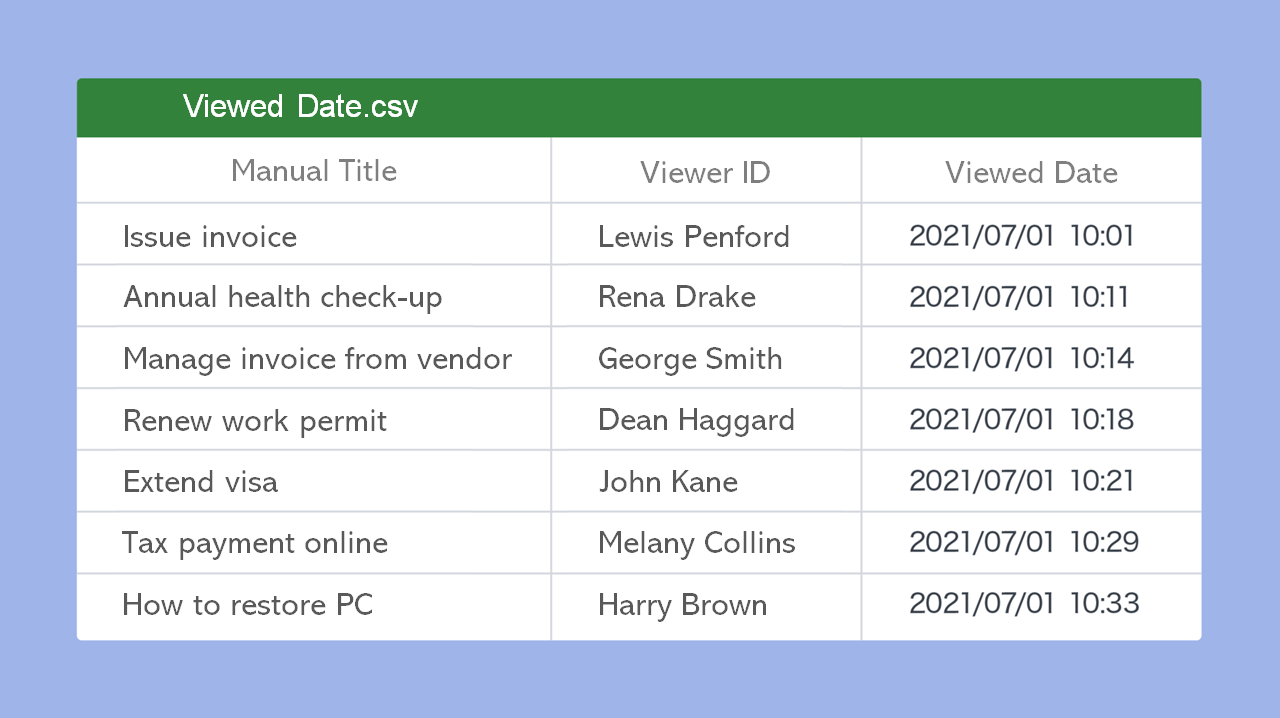1280x718 pixels.
Task: Select the Manual Title column header
Action: (314, 171)
